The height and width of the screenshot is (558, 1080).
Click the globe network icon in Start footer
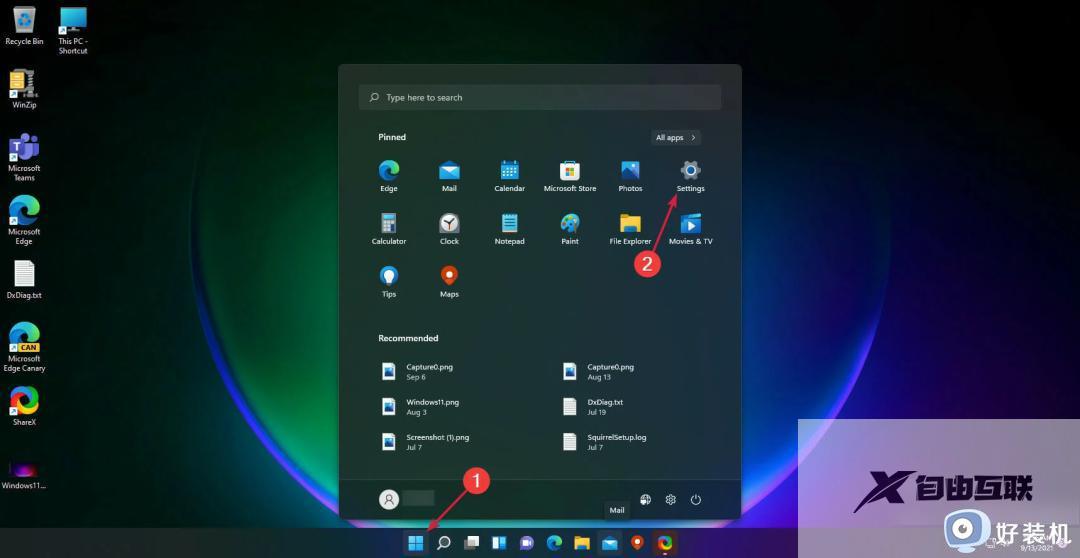click(x=645, y=499)
